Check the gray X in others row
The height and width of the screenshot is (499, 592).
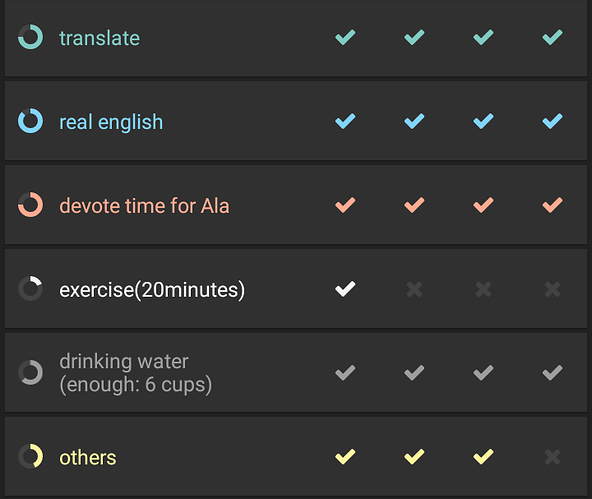pos(552,457)
